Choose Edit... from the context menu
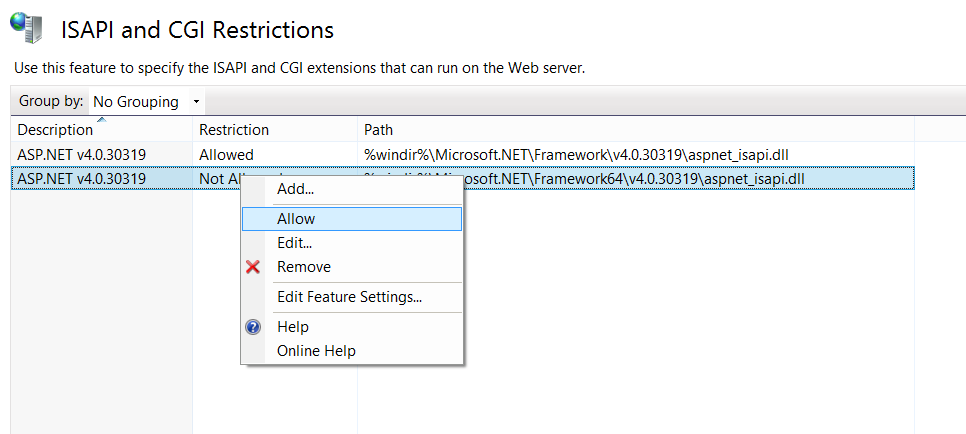The image size is (966, 434). 295,243
